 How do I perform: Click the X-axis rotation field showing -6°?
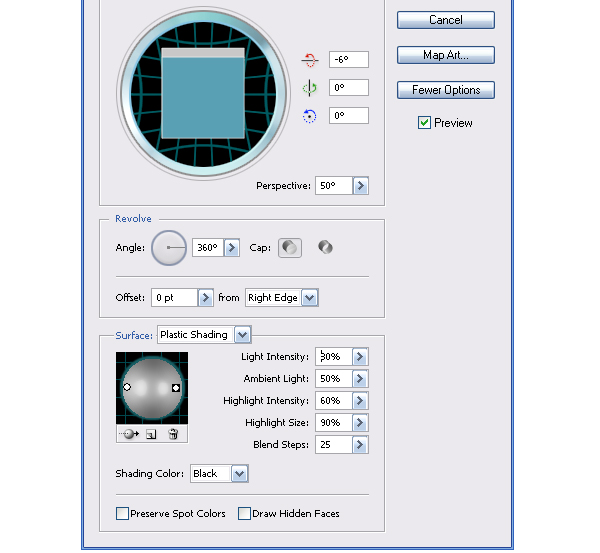point(349,60)
